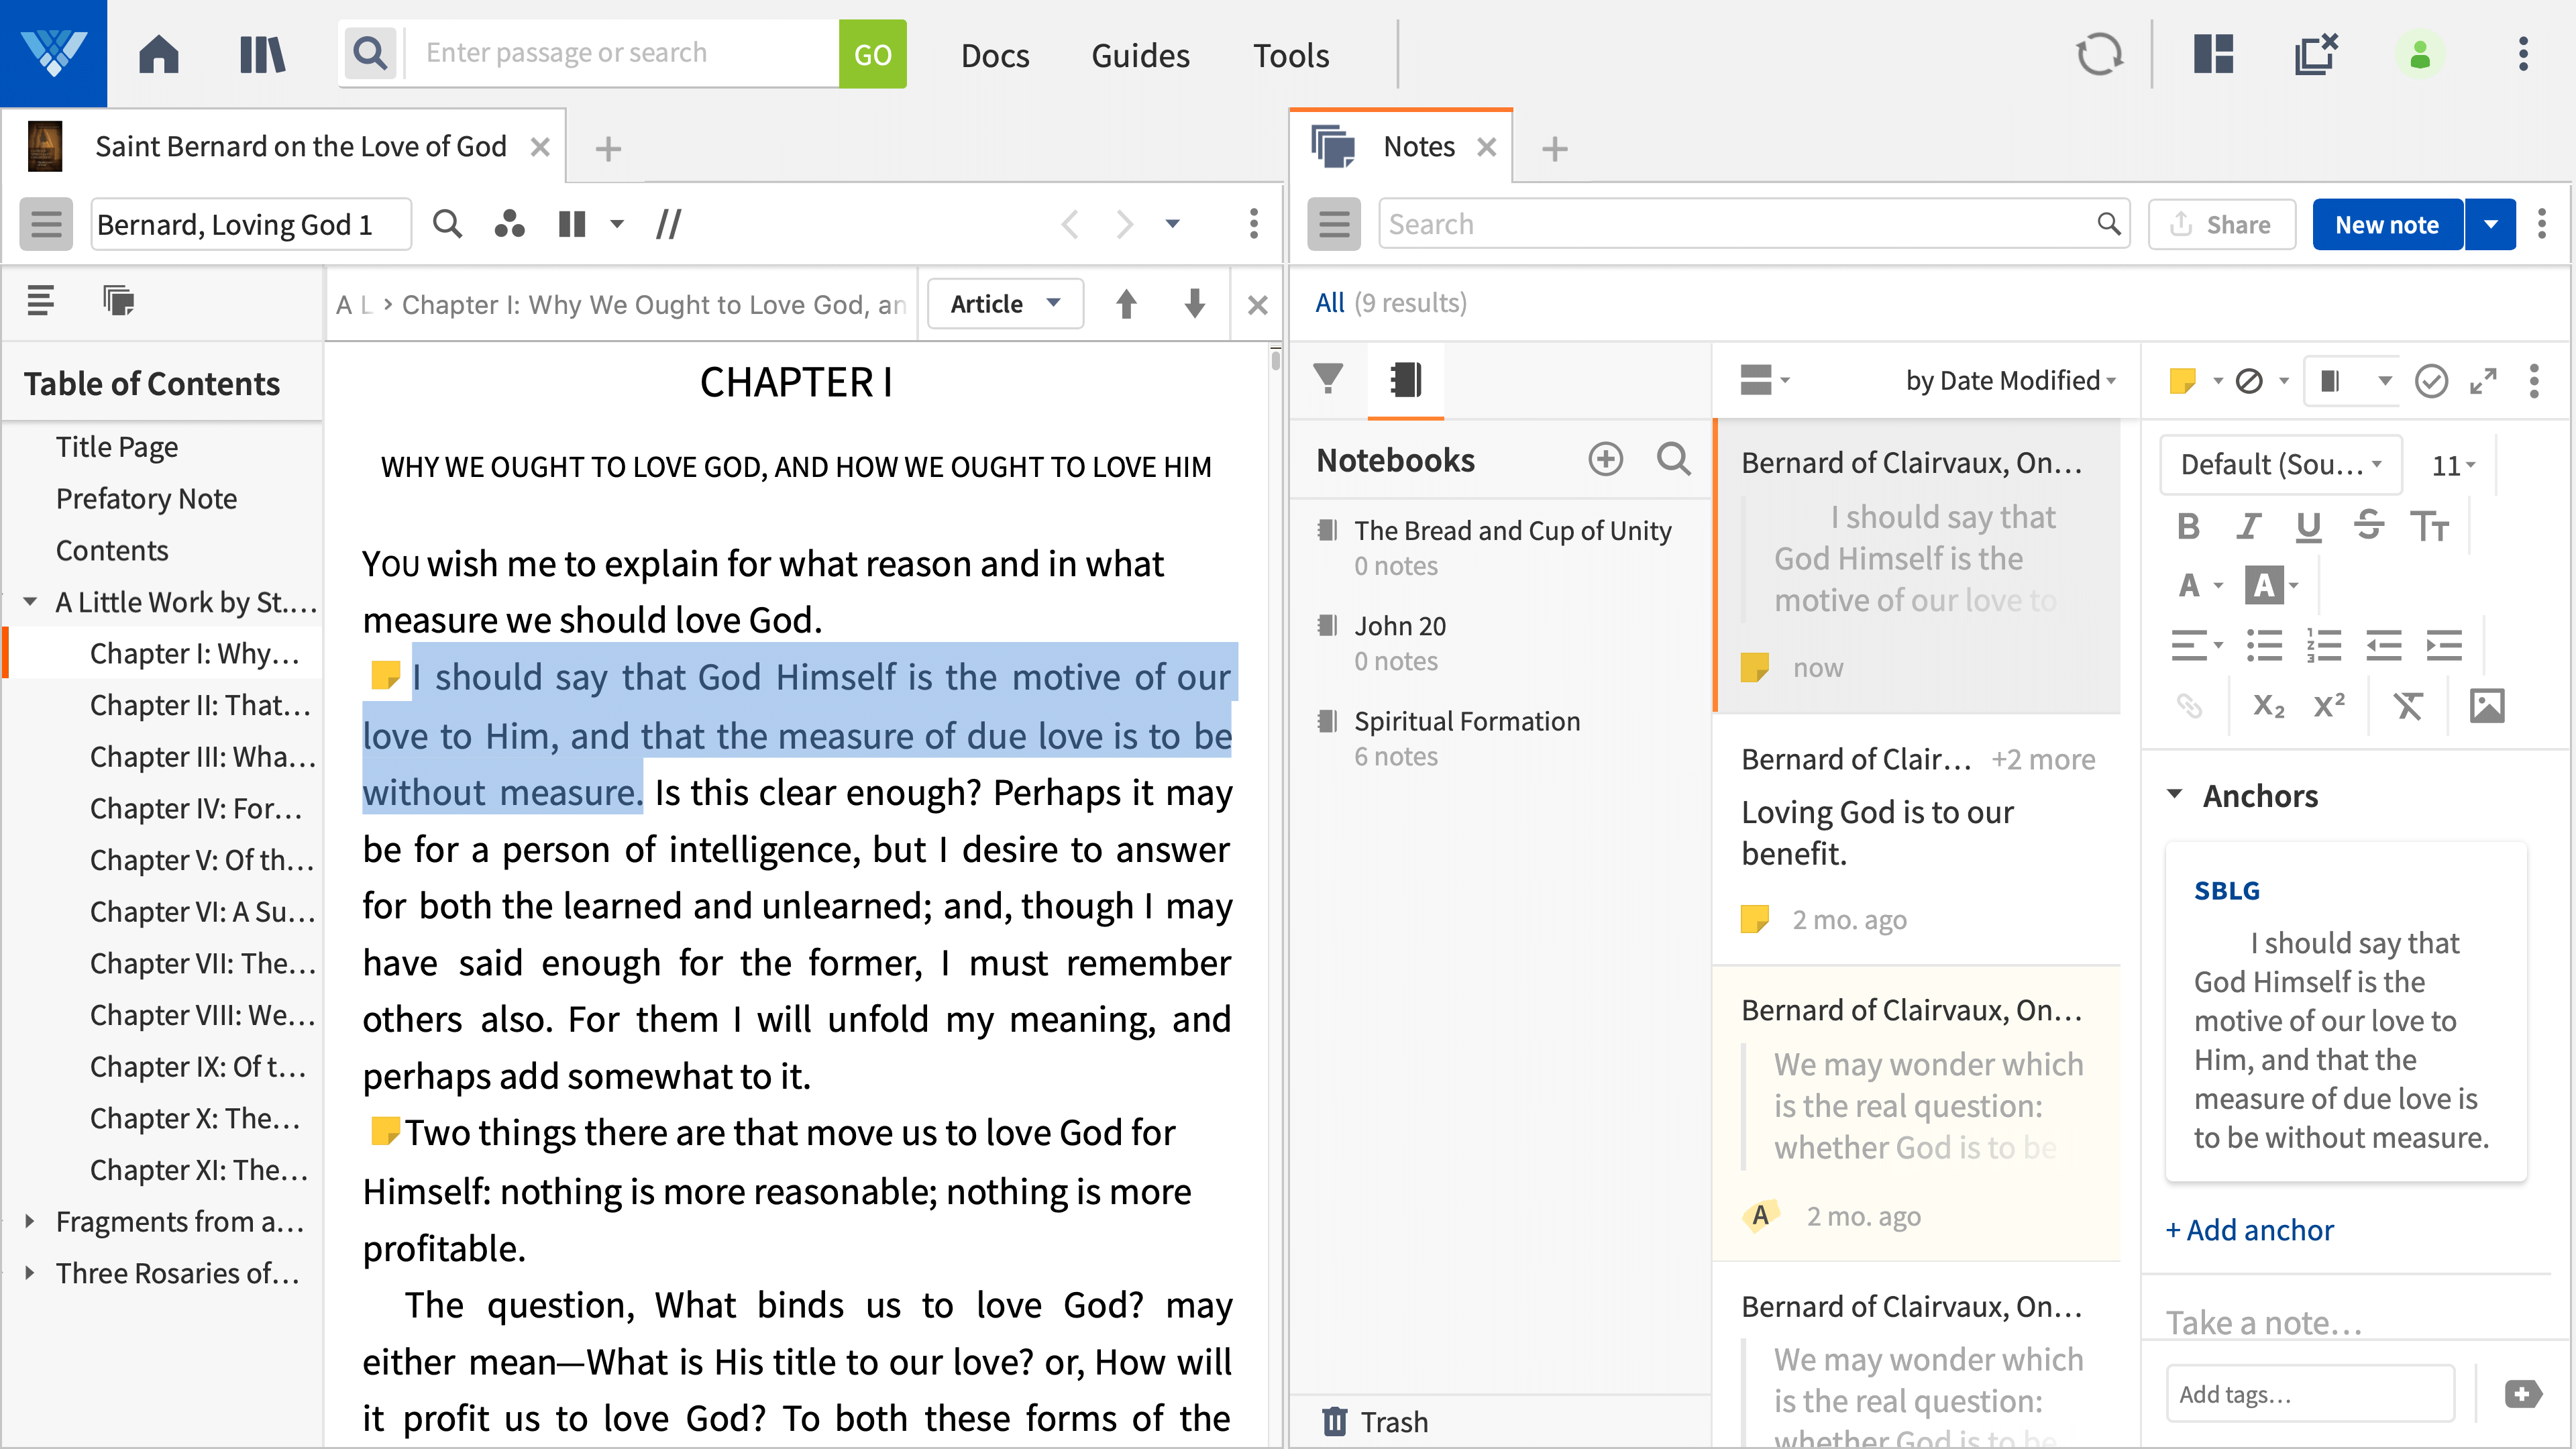Screen dimensions: 2576x1449
Task: Click the add tag icon button
Action: 2522,1394
